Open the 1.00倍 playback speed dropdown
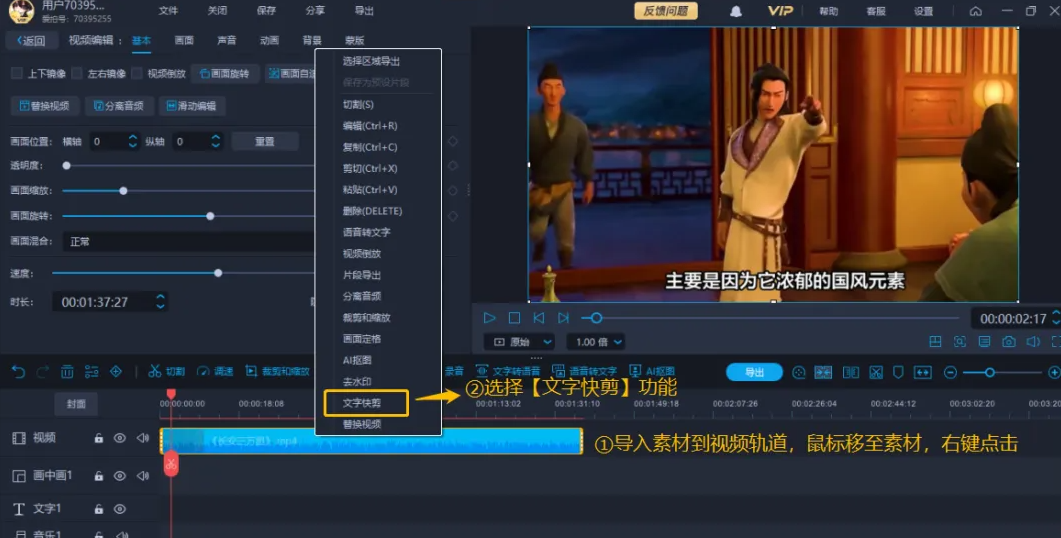Viewport: 1061px width, 538px height. coord(596,342)
